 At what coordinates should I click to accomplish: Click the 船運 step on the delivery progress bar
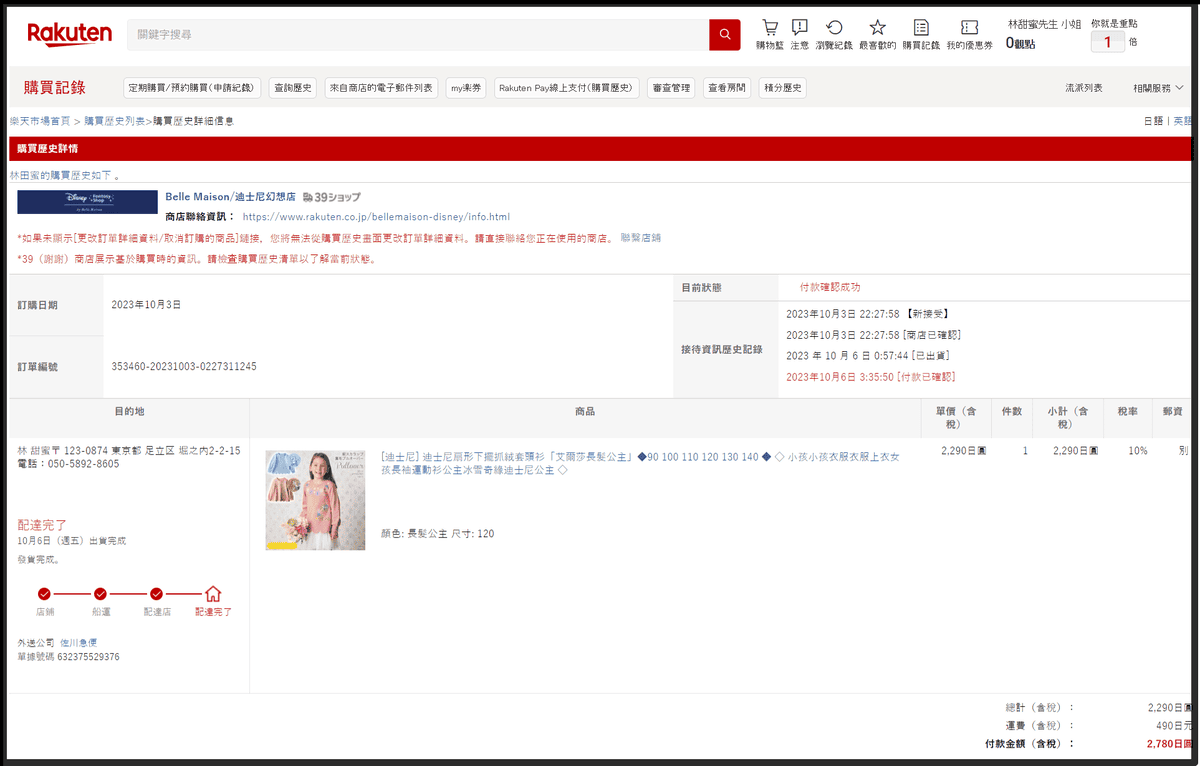click(100, 594)
